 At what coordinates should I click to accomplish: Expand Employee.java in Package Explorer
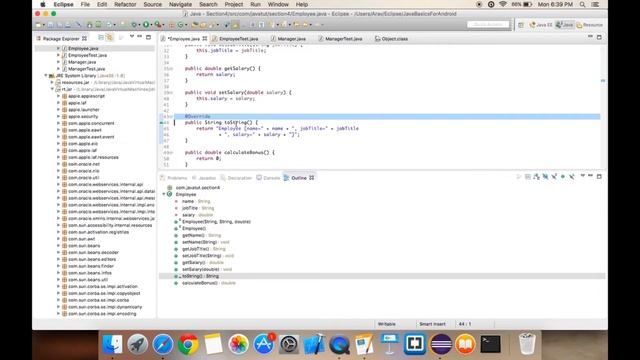[x=58, y=48]
